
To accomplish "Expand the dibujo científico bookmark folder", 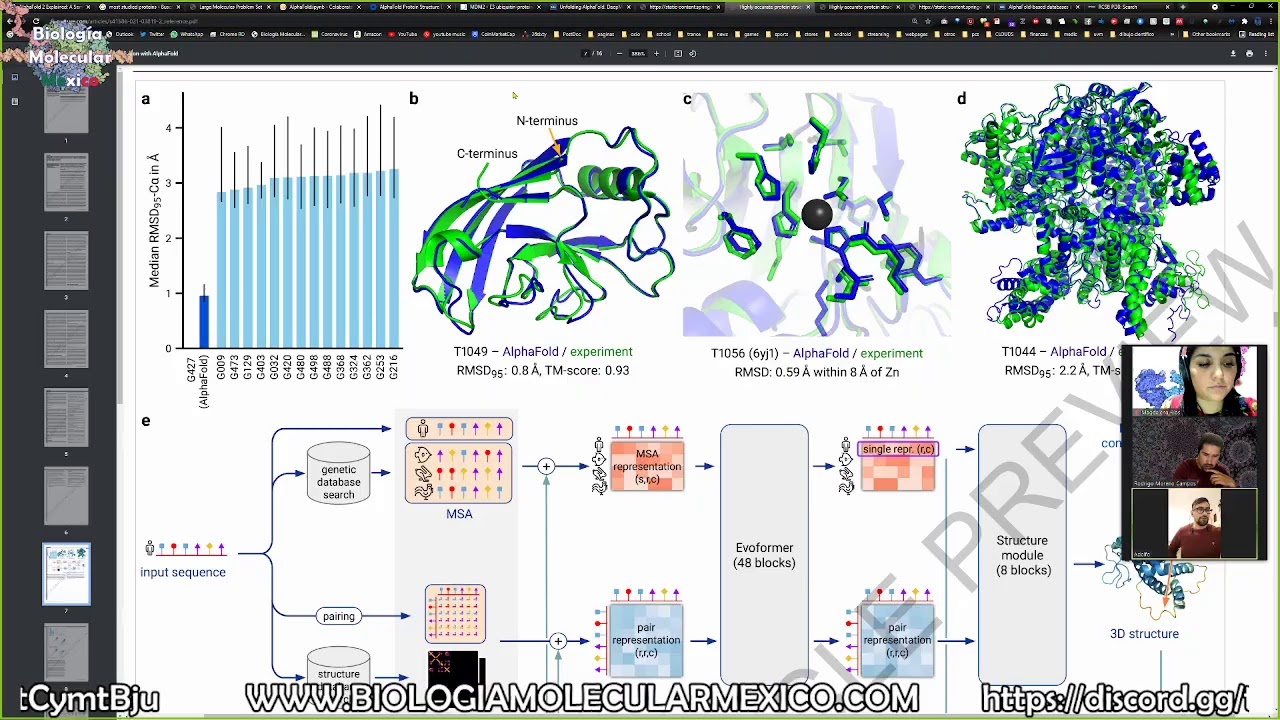I will point(1132,34).
